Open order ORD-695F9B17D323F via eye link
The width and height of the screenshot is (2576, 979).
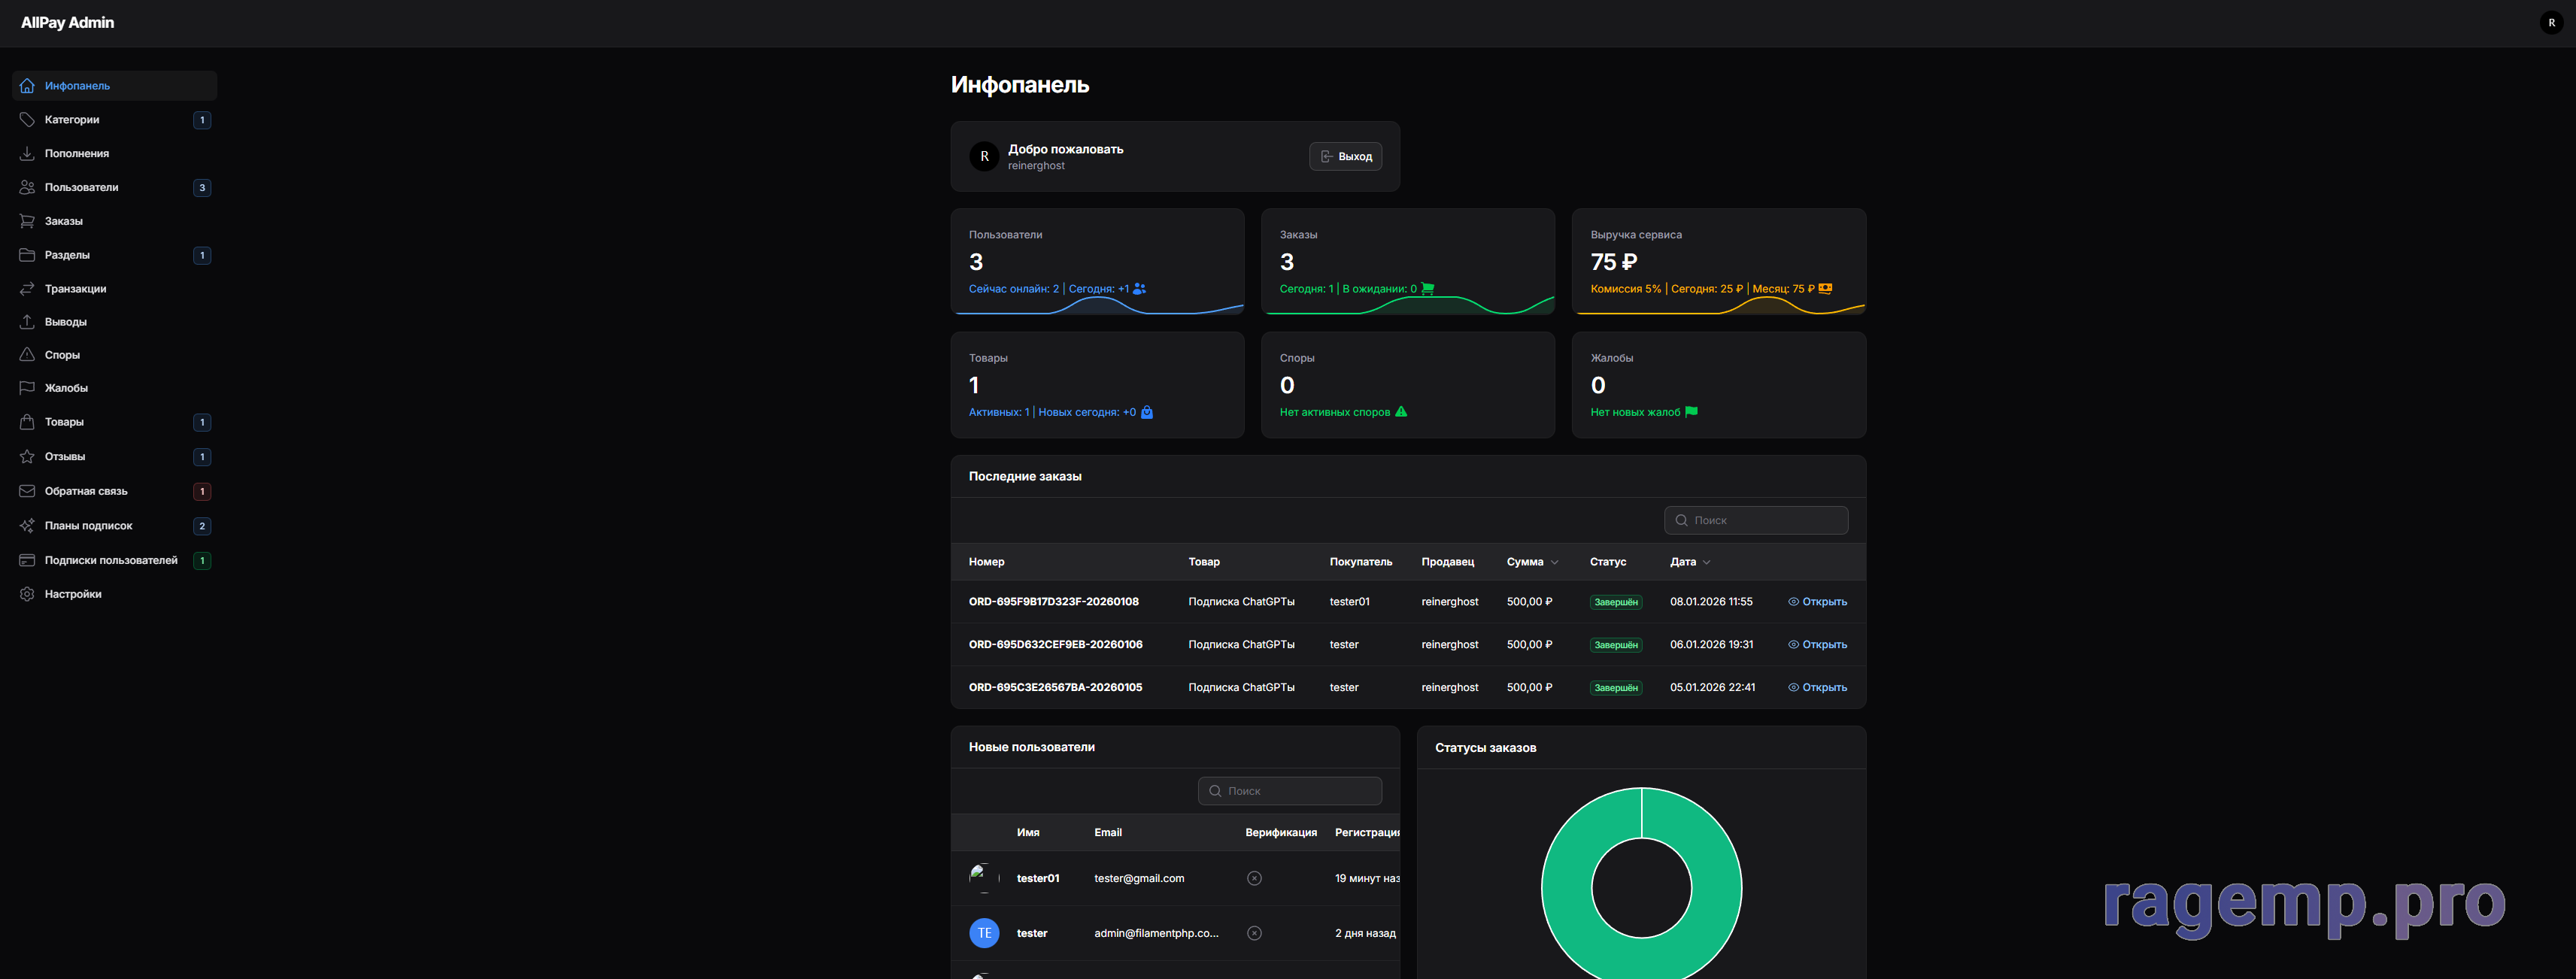click(1817, 602)
